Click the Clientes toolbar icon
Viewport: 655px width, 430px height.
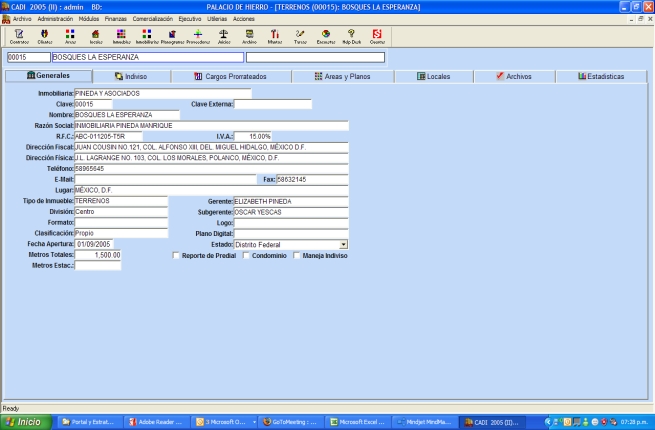click(x=44, y=36)
